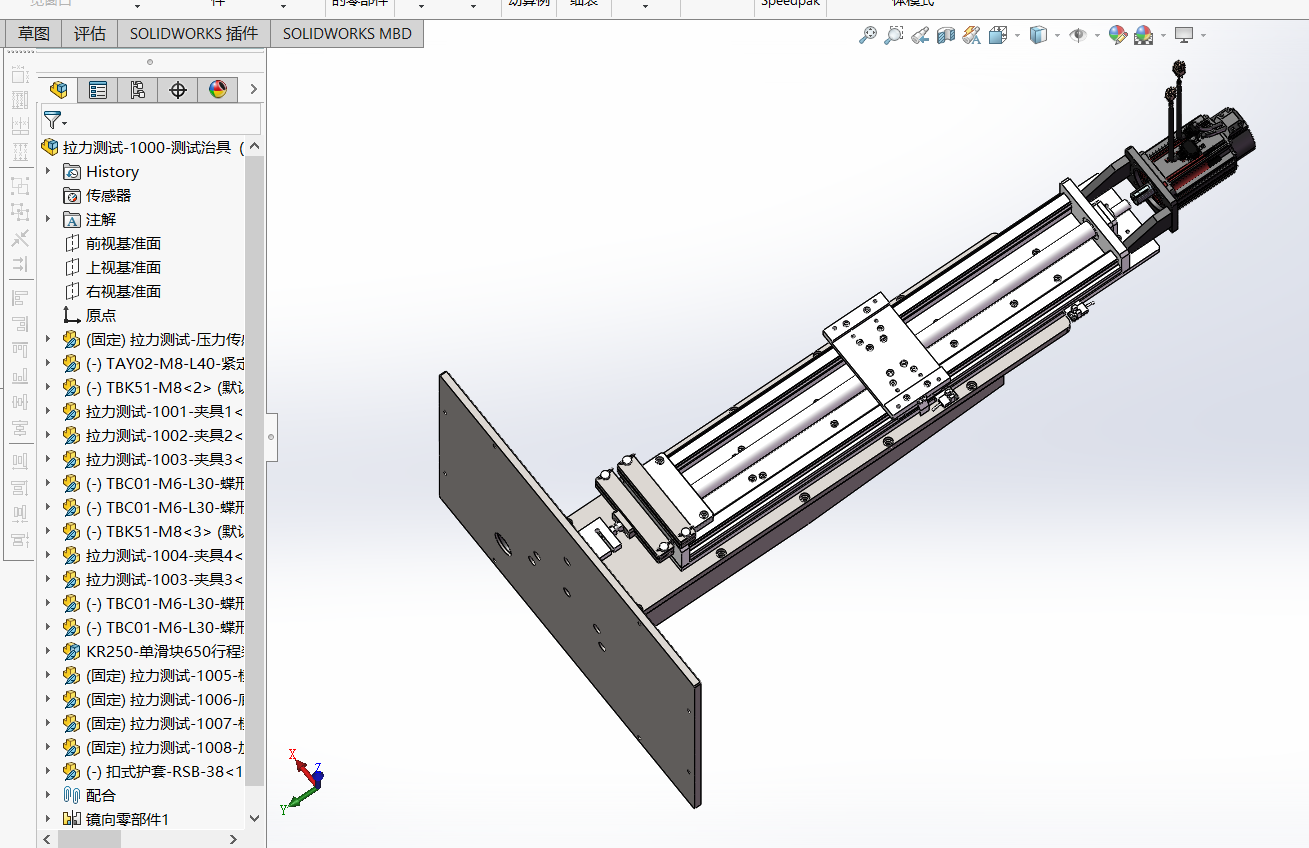Open the DimXpertManager crosshair tab
This screenshot has height=848, width=1309.
tap(178, 90)
